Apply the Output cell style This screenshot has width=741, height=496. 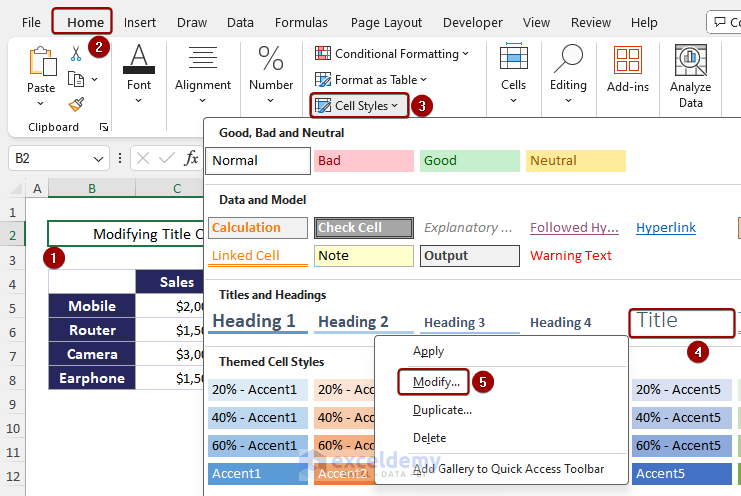coord(470,256)
